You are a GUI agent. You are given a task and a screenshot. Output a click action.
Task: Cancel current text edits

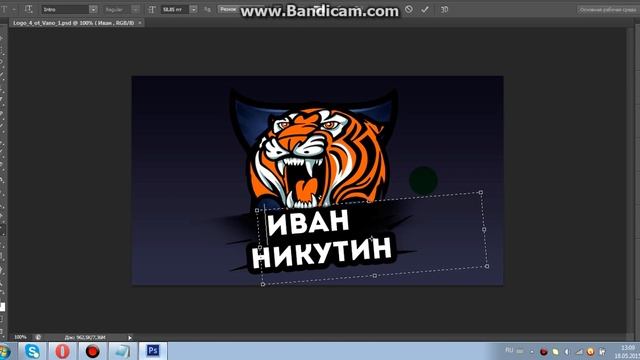pyautogui.click(x=409, y=9)
